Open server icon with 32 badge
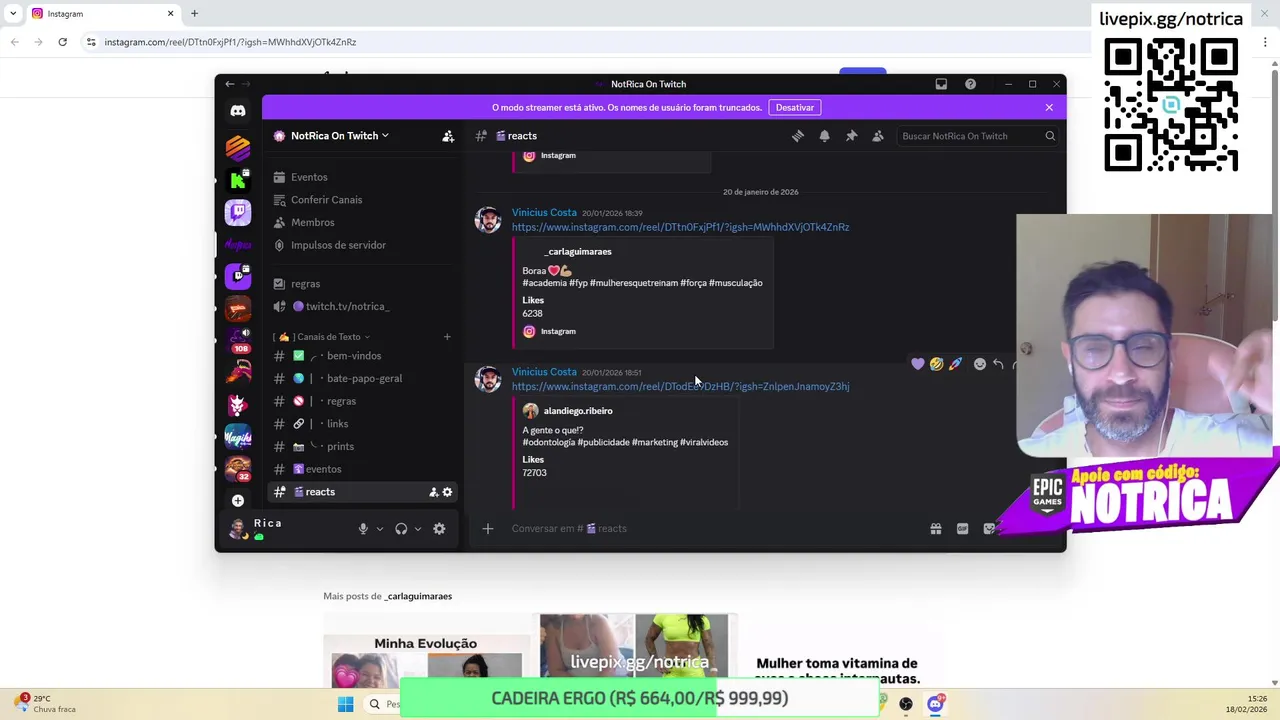This screenshot has height=720, width=1280. [238, 468]
